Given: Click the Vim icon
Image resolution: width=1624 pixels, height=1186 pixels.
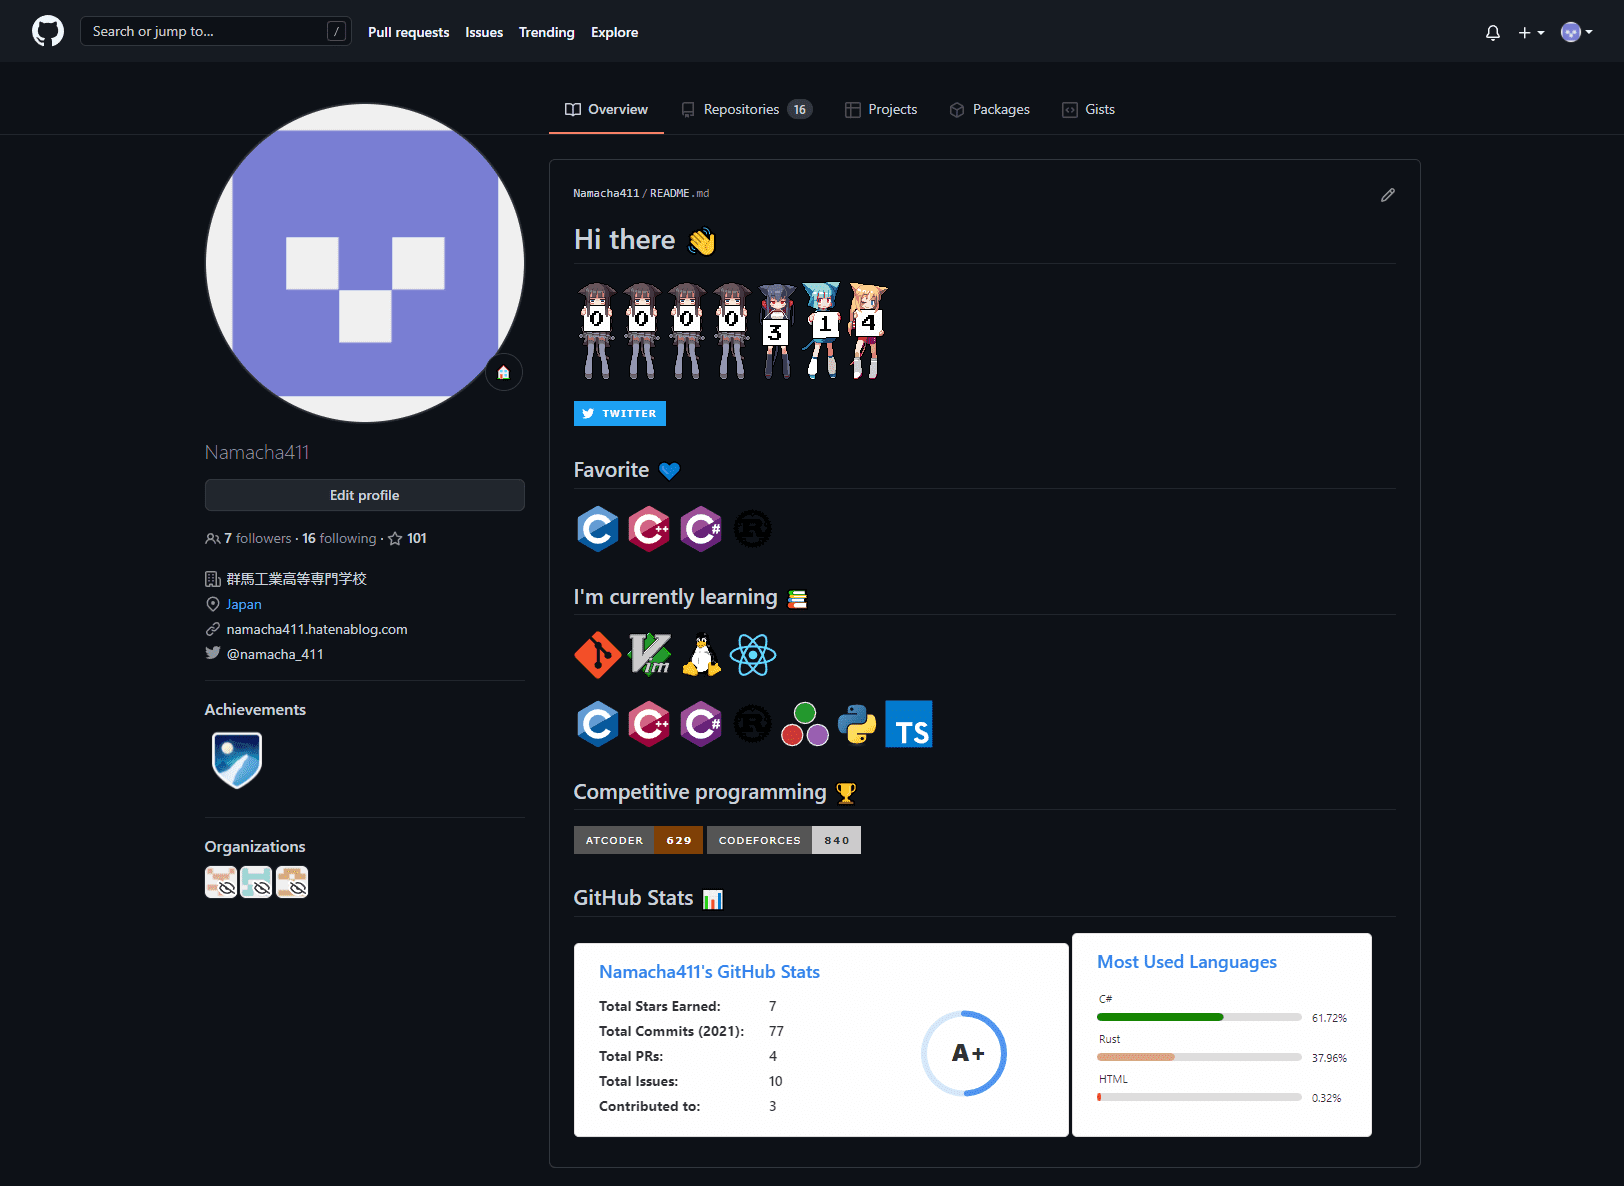Looking at the screenshot, I should click(650, 656).
